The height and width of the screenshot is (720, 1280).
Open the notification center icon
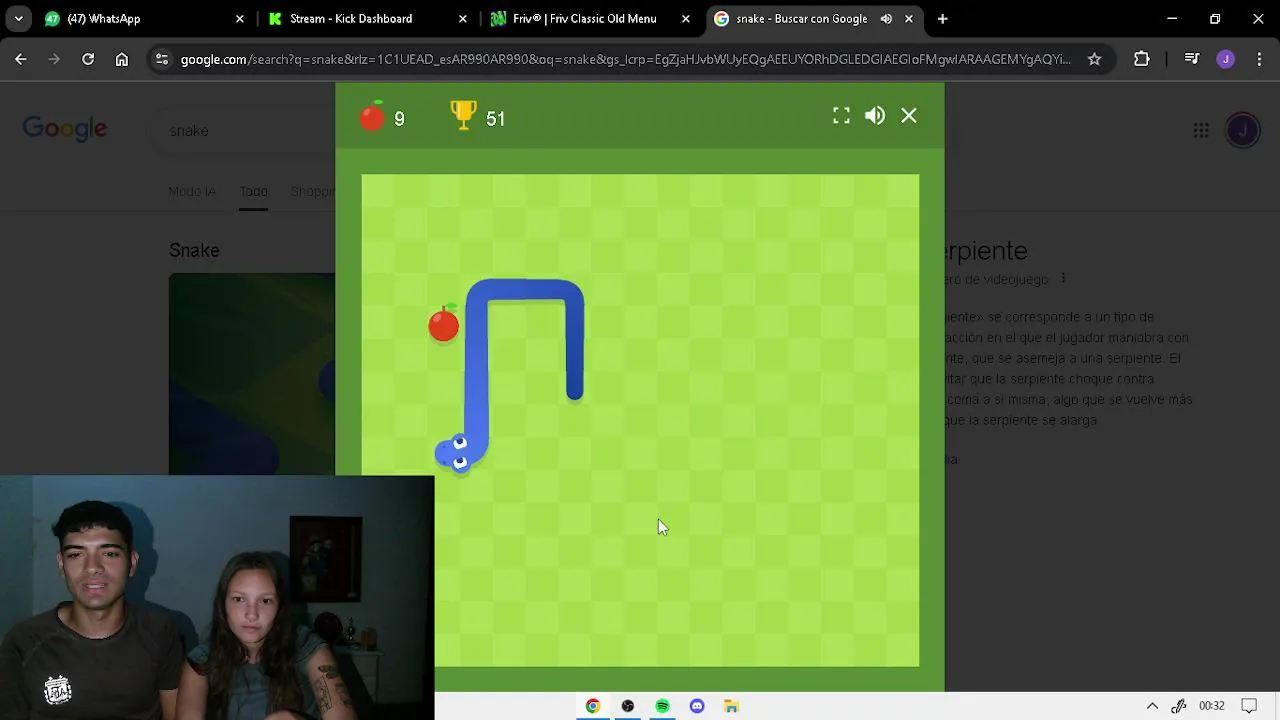tap(1249, 706)
